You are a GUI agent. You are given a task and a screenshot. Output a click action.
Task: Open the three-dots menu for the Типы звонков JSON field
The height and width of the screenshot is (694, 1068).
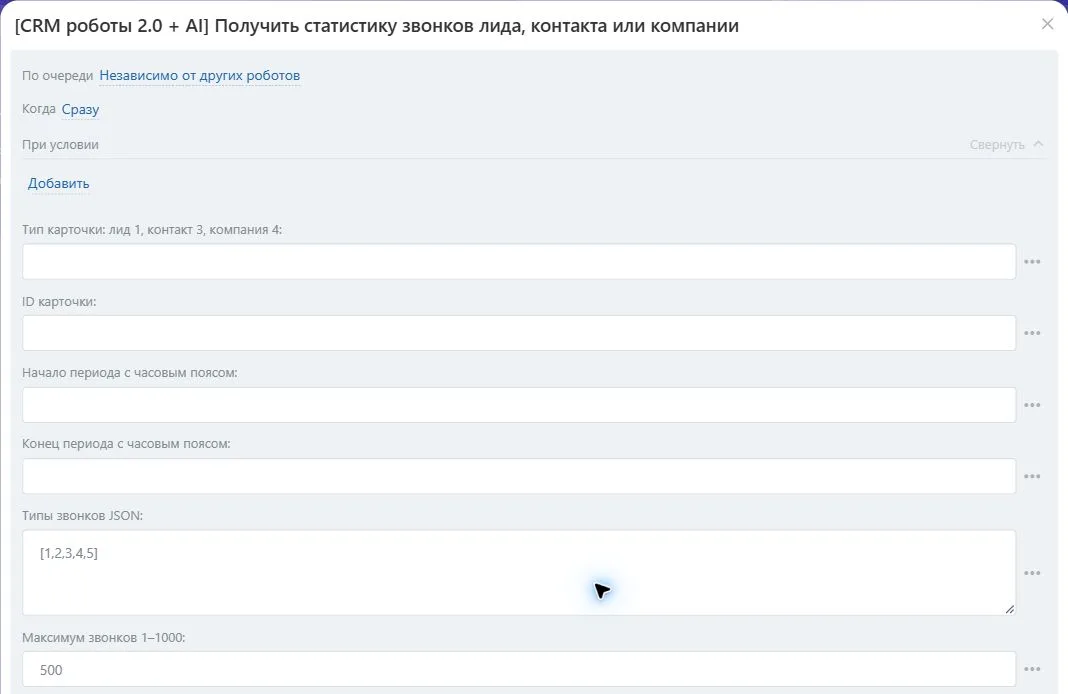tap(1032, 573)
